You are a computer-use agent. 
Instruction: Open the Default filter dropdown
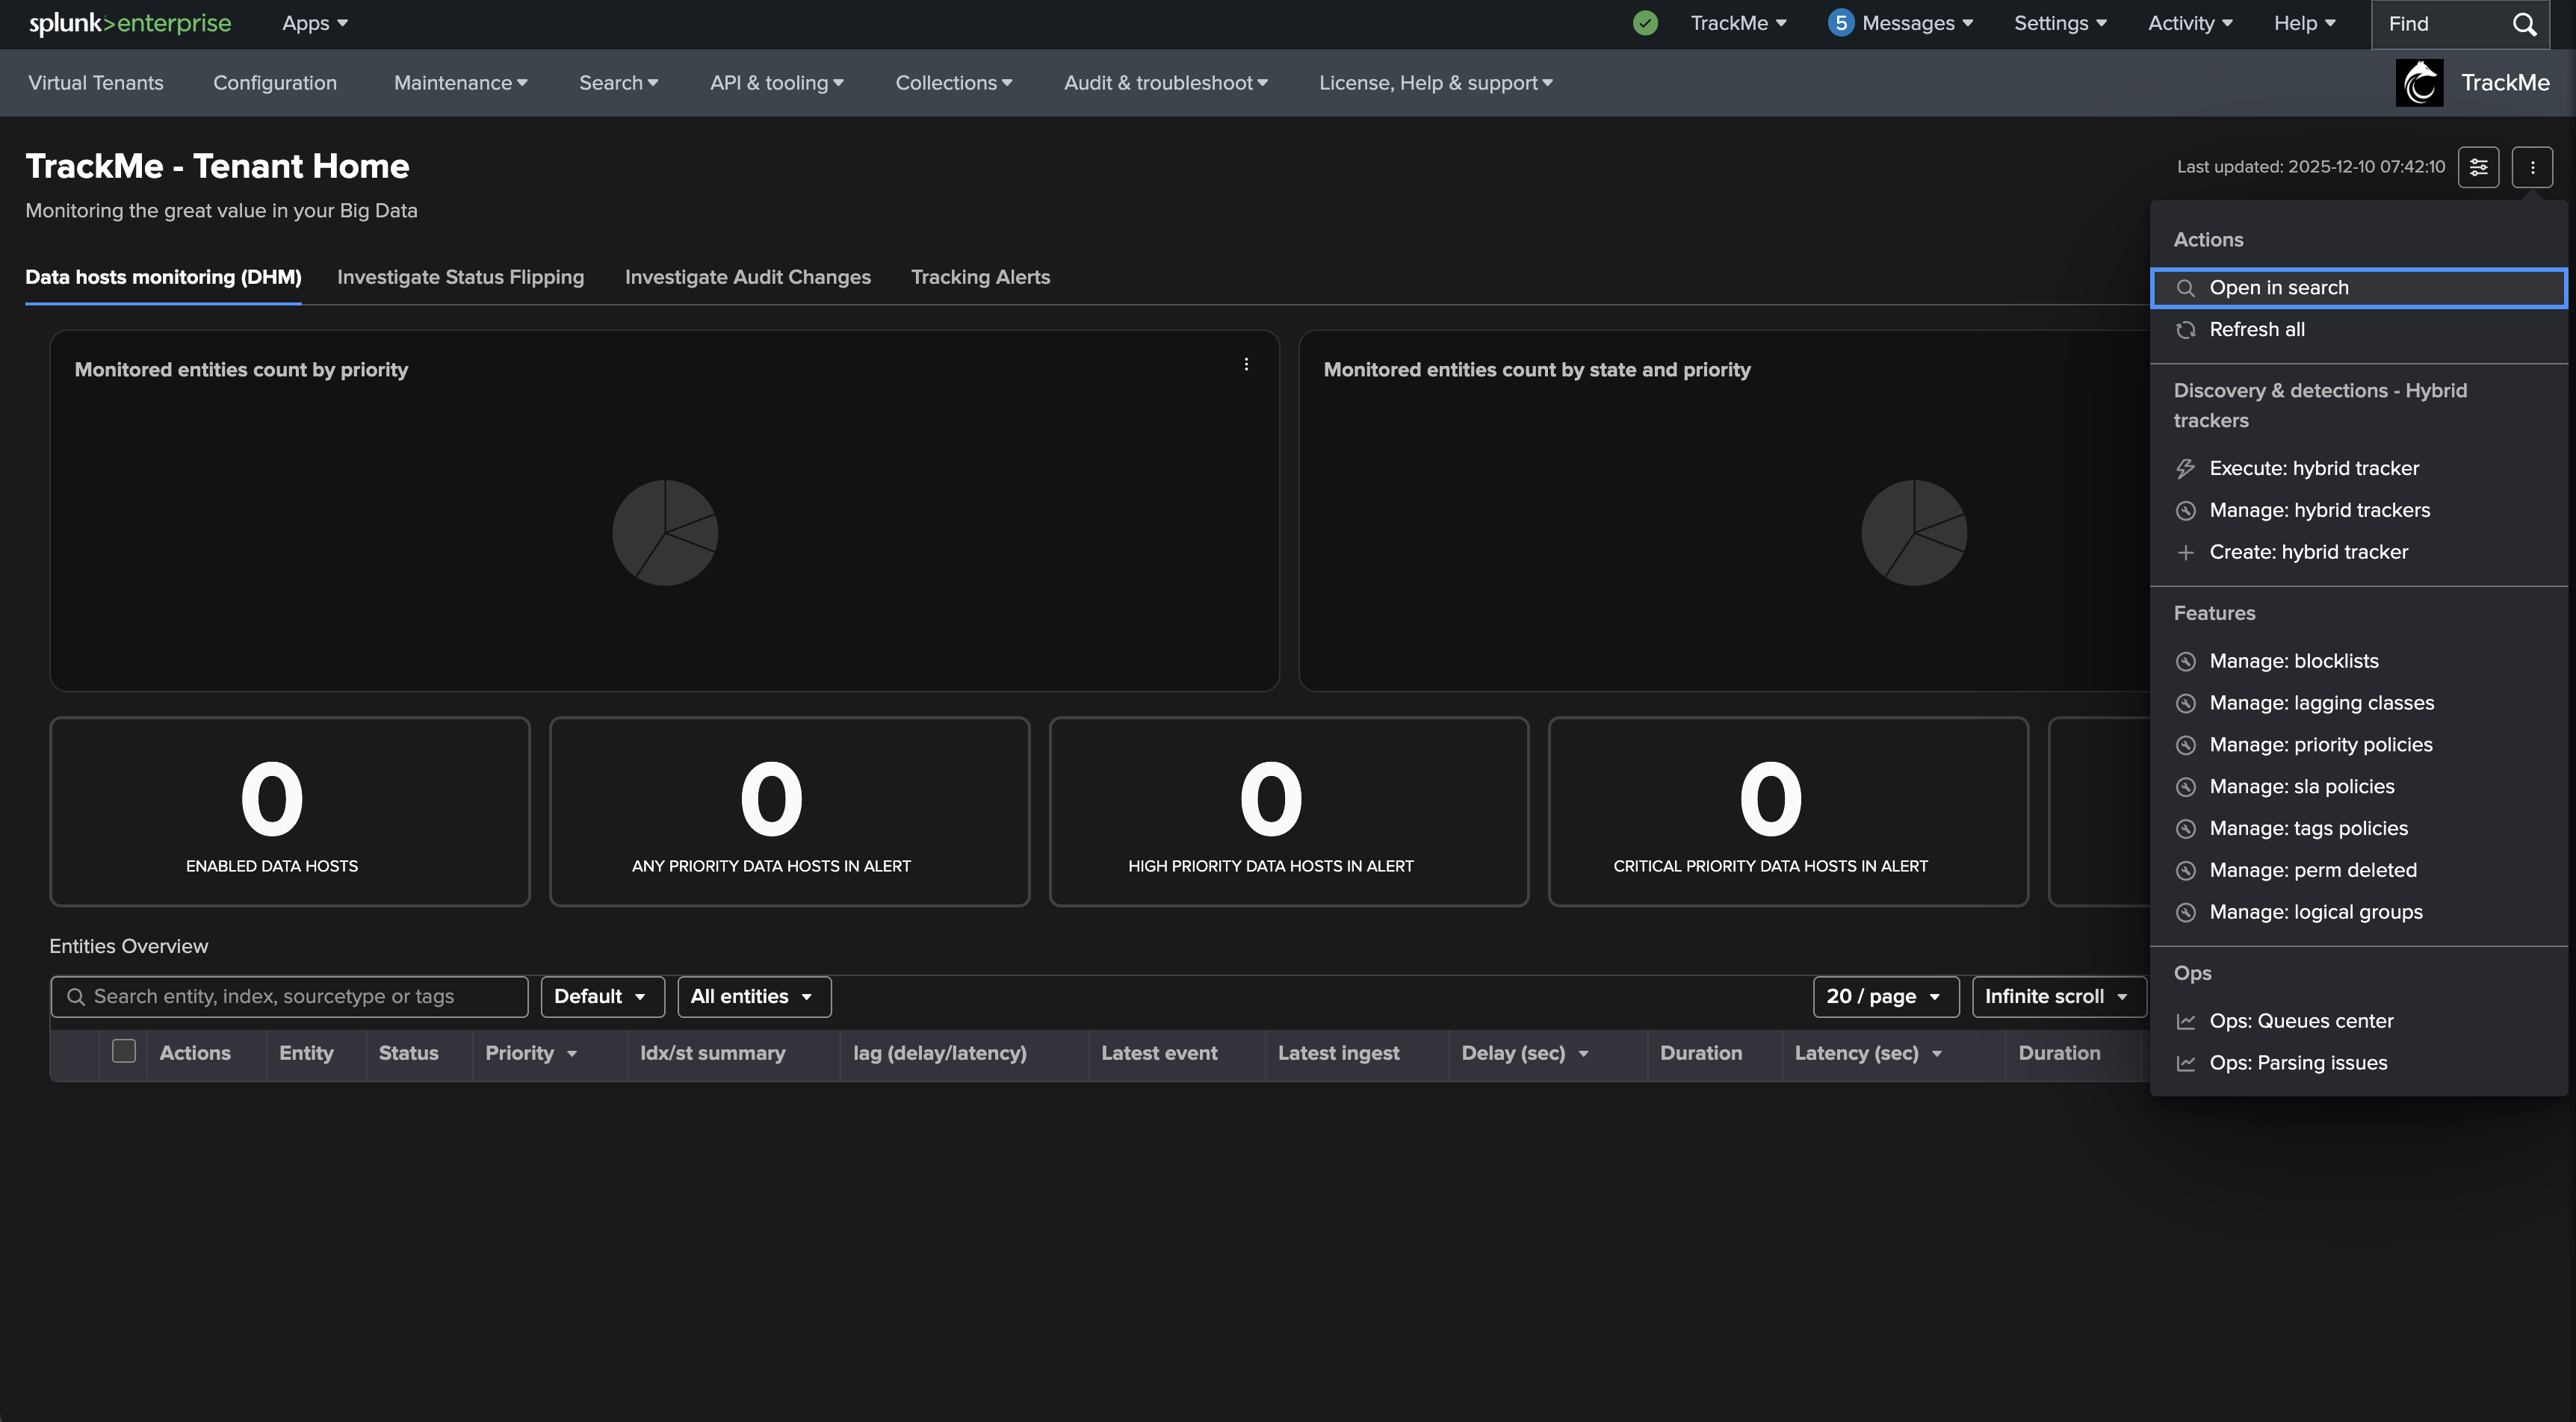(601, 997)
